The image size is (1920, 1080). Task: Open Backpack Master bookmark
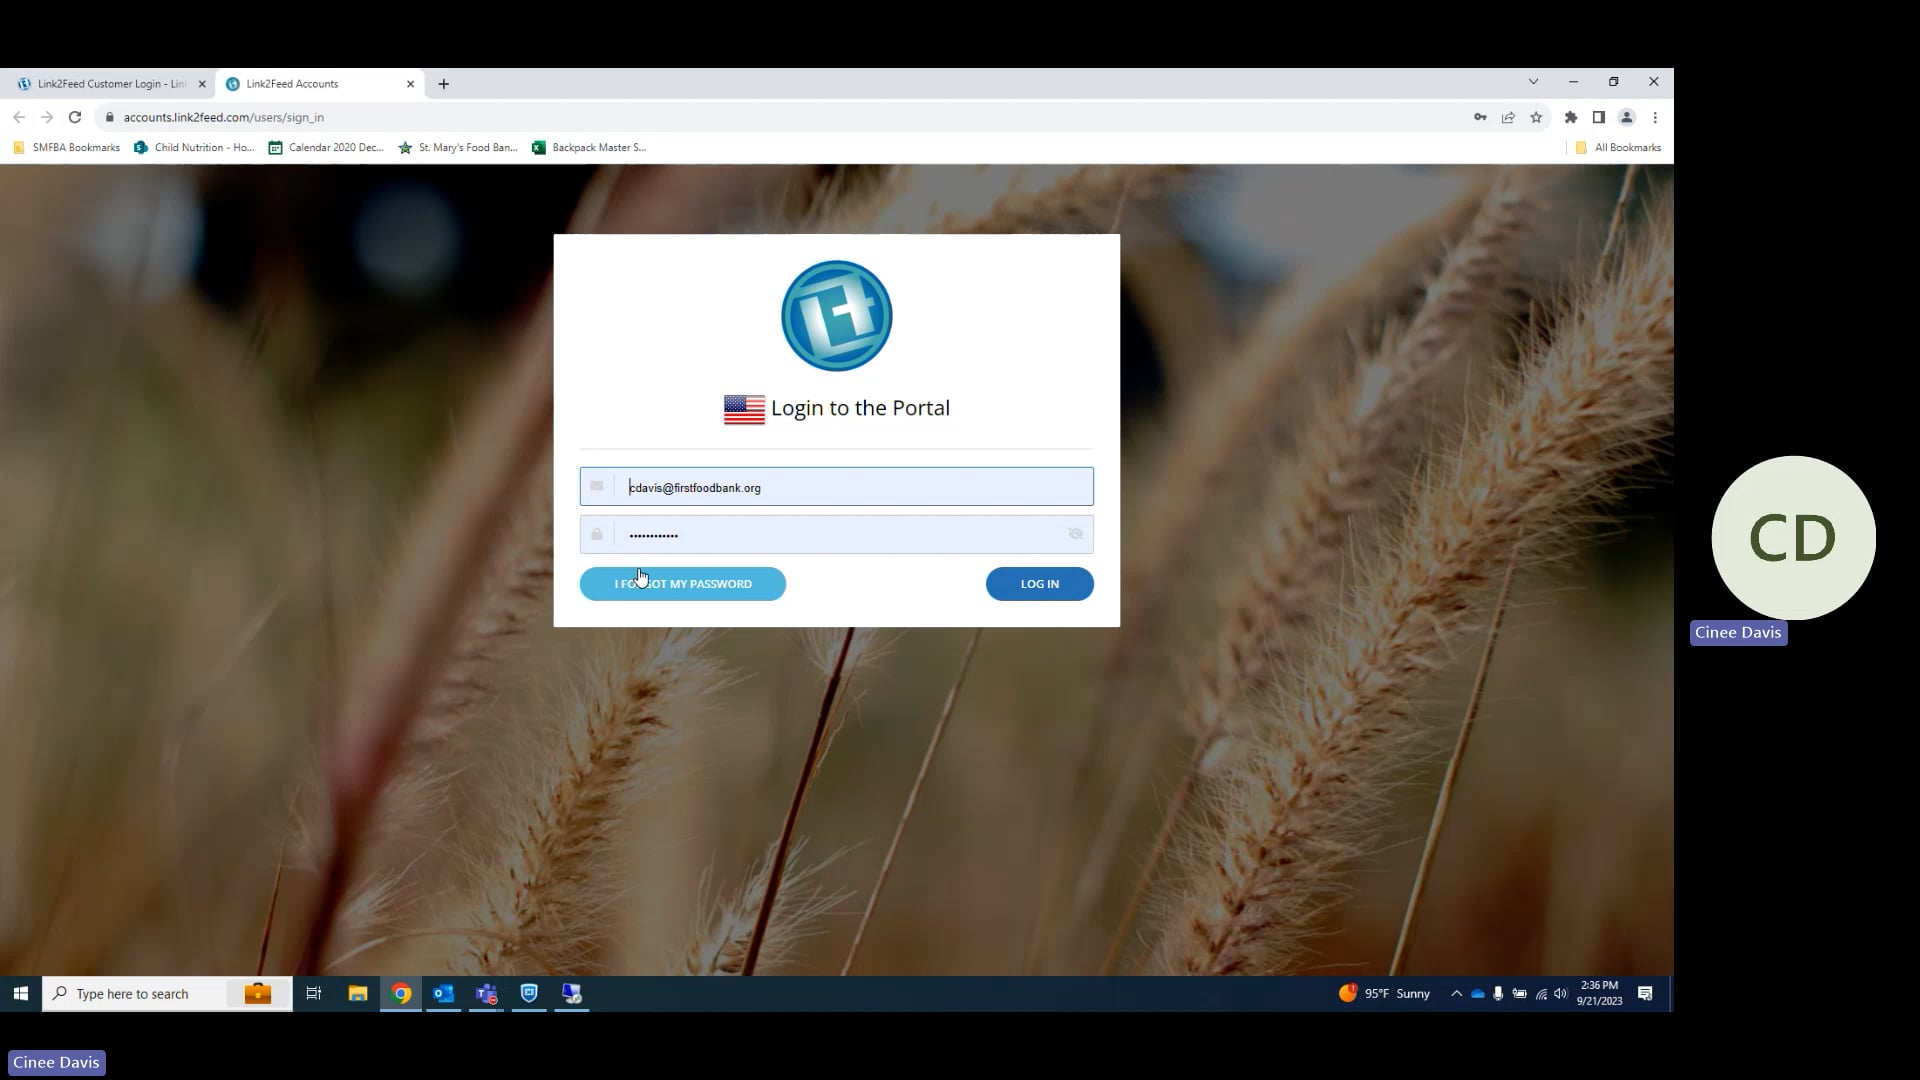[x=589, y=147]
